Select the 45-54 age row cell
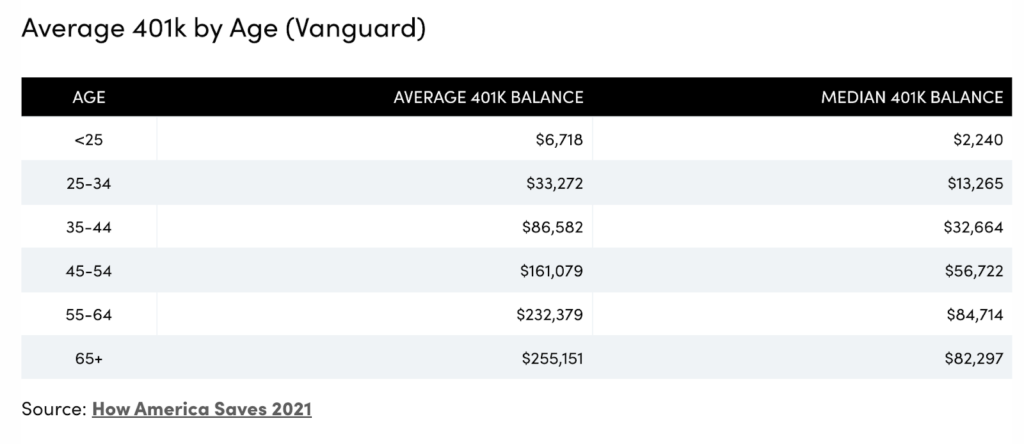The height and width of the screenshot is (444, 1024). pyautogui.click(x=89, y=270)
